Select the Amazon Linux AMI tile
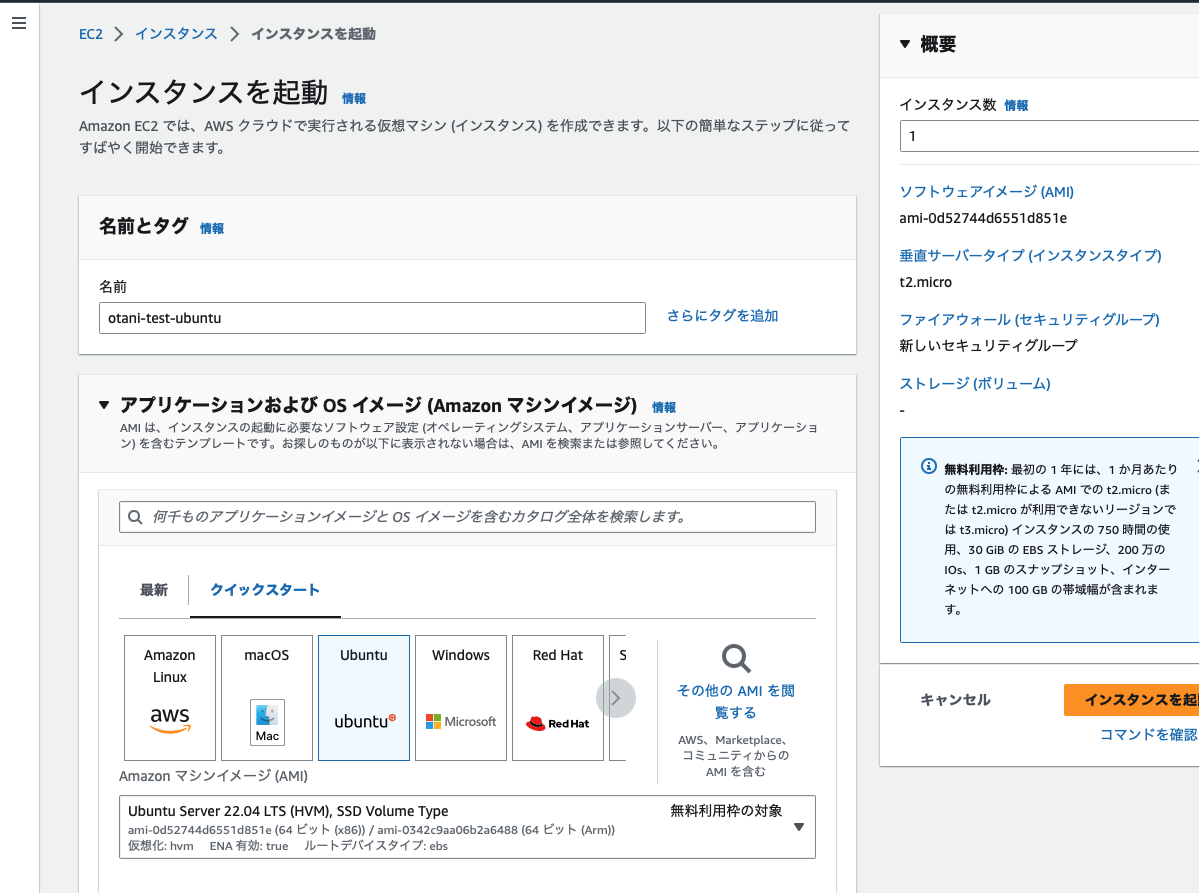Viewport: 1199px width, 893px height. click(169, 697)
